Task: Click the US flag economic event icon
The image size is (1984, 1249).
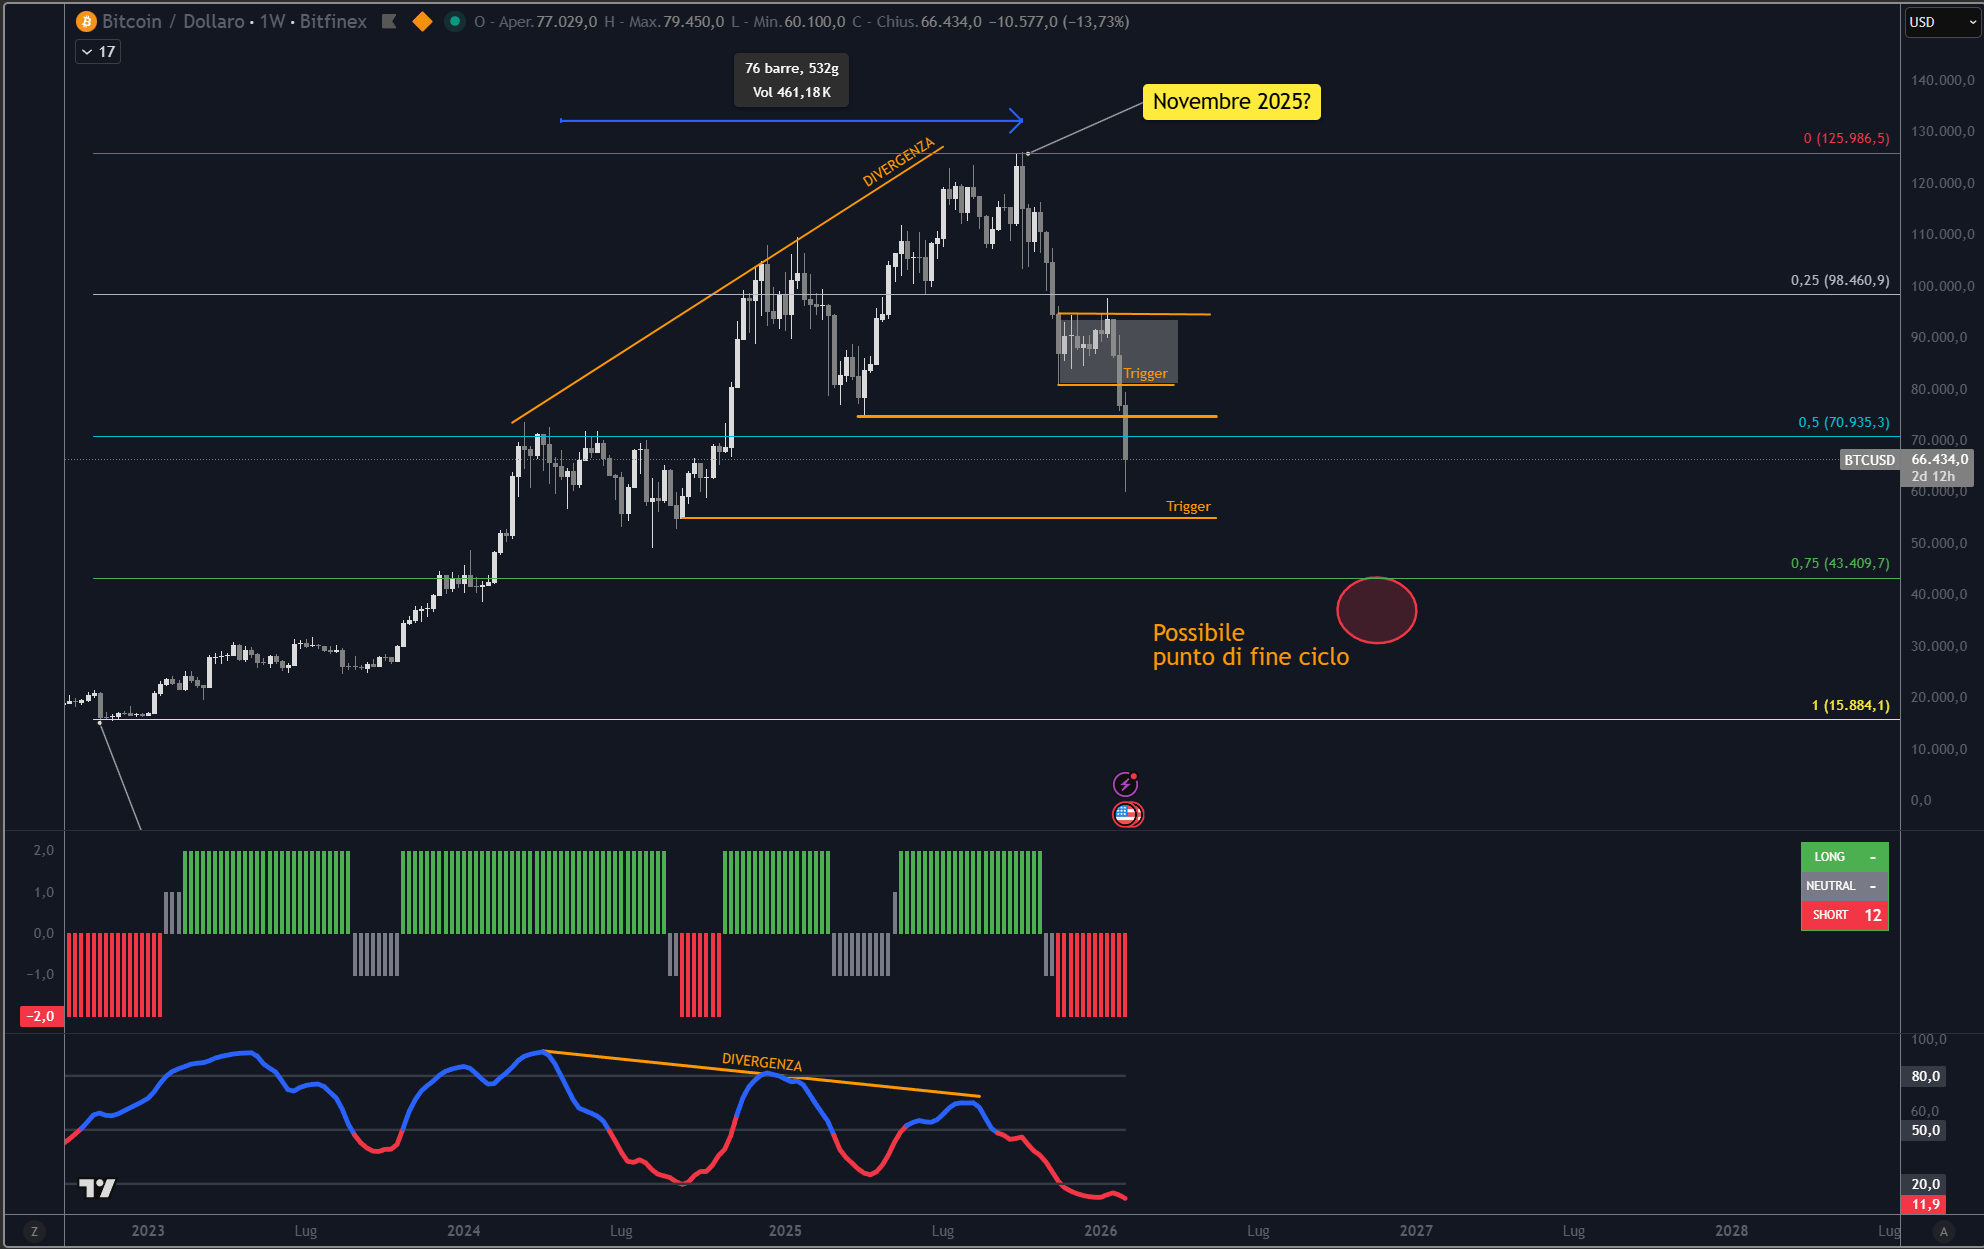Action: [x=1127, y=814]
